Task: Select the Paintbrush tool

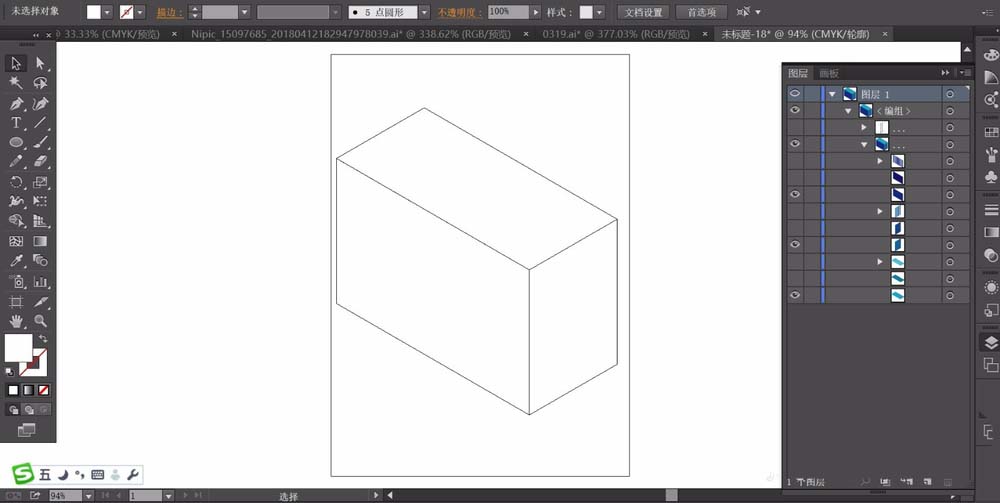Action: click(40, 142)
